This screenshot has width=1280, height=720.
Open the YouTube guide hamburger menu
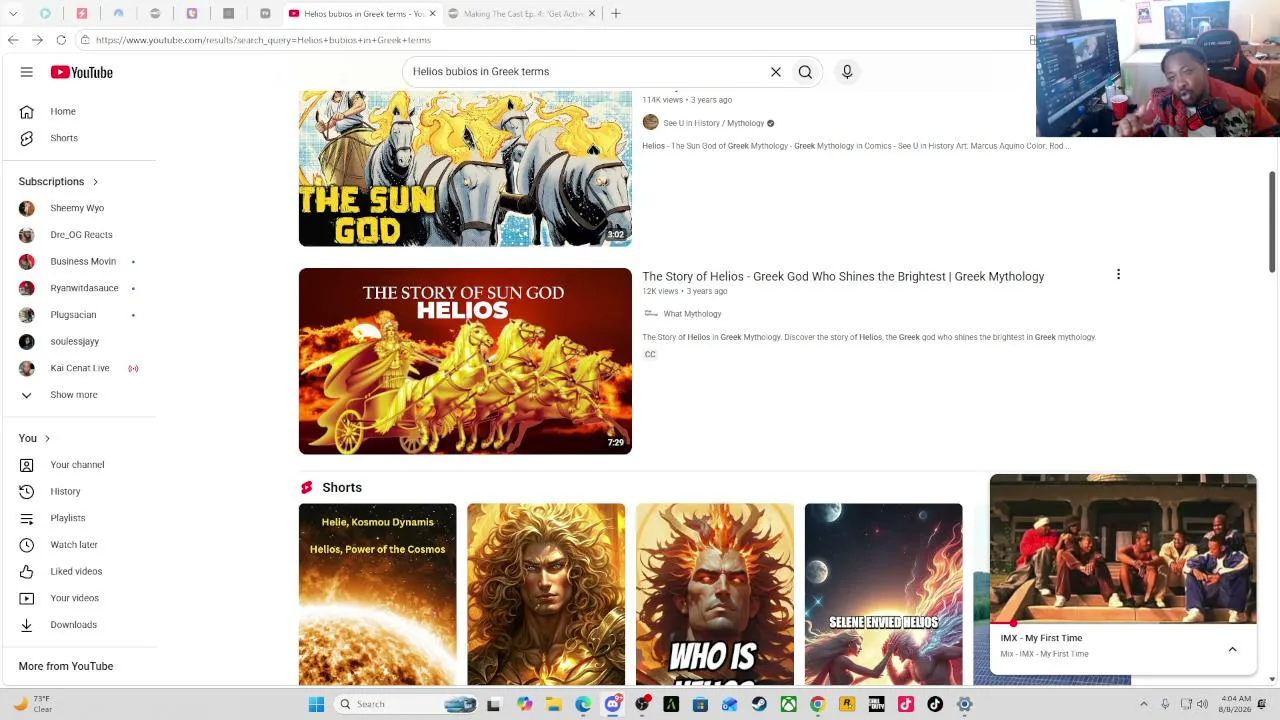(27, 72)
